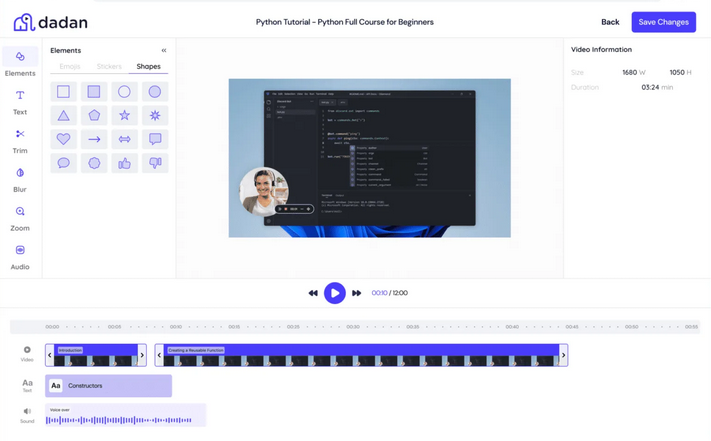Switch to the Emojis tab

(x=70, y=67)
